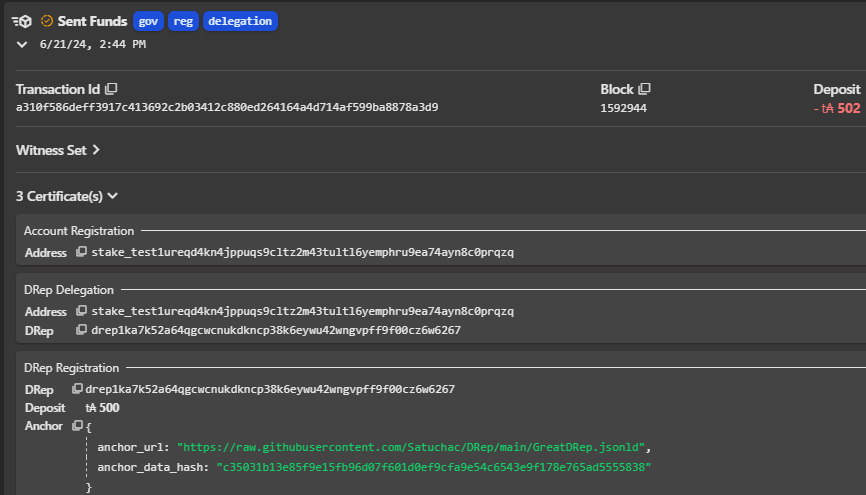Click the anchor_data_hash value c35031b13e
Image resolution: width=866 pixels, height=495 pixels.
pos(434,467)
